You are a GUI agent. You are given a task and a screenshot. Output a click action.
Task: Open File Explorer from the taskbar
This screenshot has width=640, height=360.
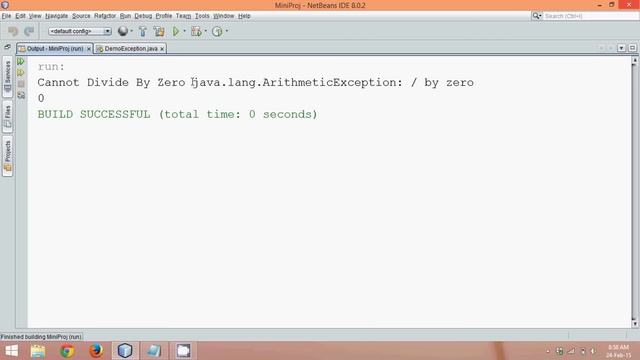click(38, 351)
